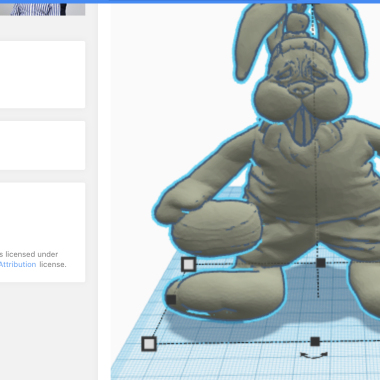Image resolution: width=380 pixels, height=380 pixels.
Task: Click the middle blank white card
Action: [x=42, y=145]
